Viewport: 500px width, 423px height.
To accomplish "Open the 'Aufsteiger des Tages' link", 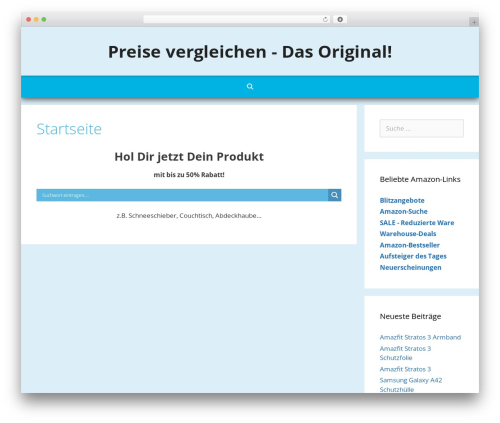I will click(413, 256).
